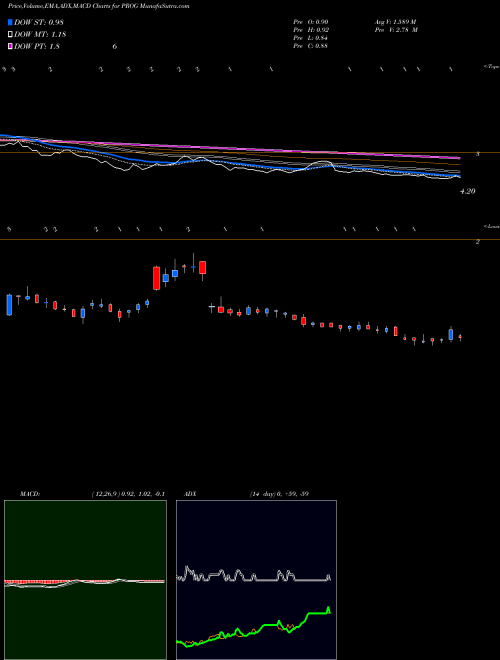500x660 pixels.
Task: Click the 'ADX' panel heading
Action: tap(191, 494)
